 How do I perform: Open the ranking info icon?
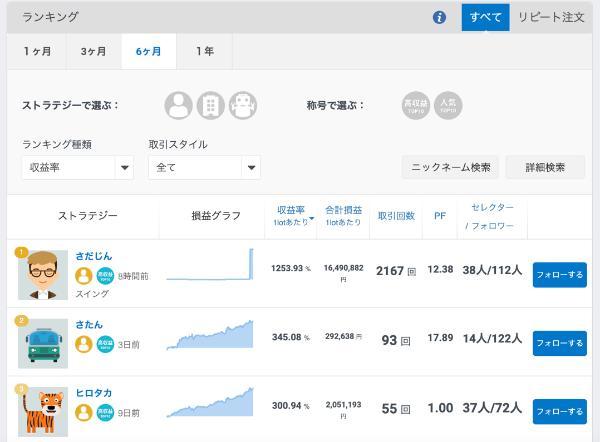pyautogui.click(x=439, y=17)
